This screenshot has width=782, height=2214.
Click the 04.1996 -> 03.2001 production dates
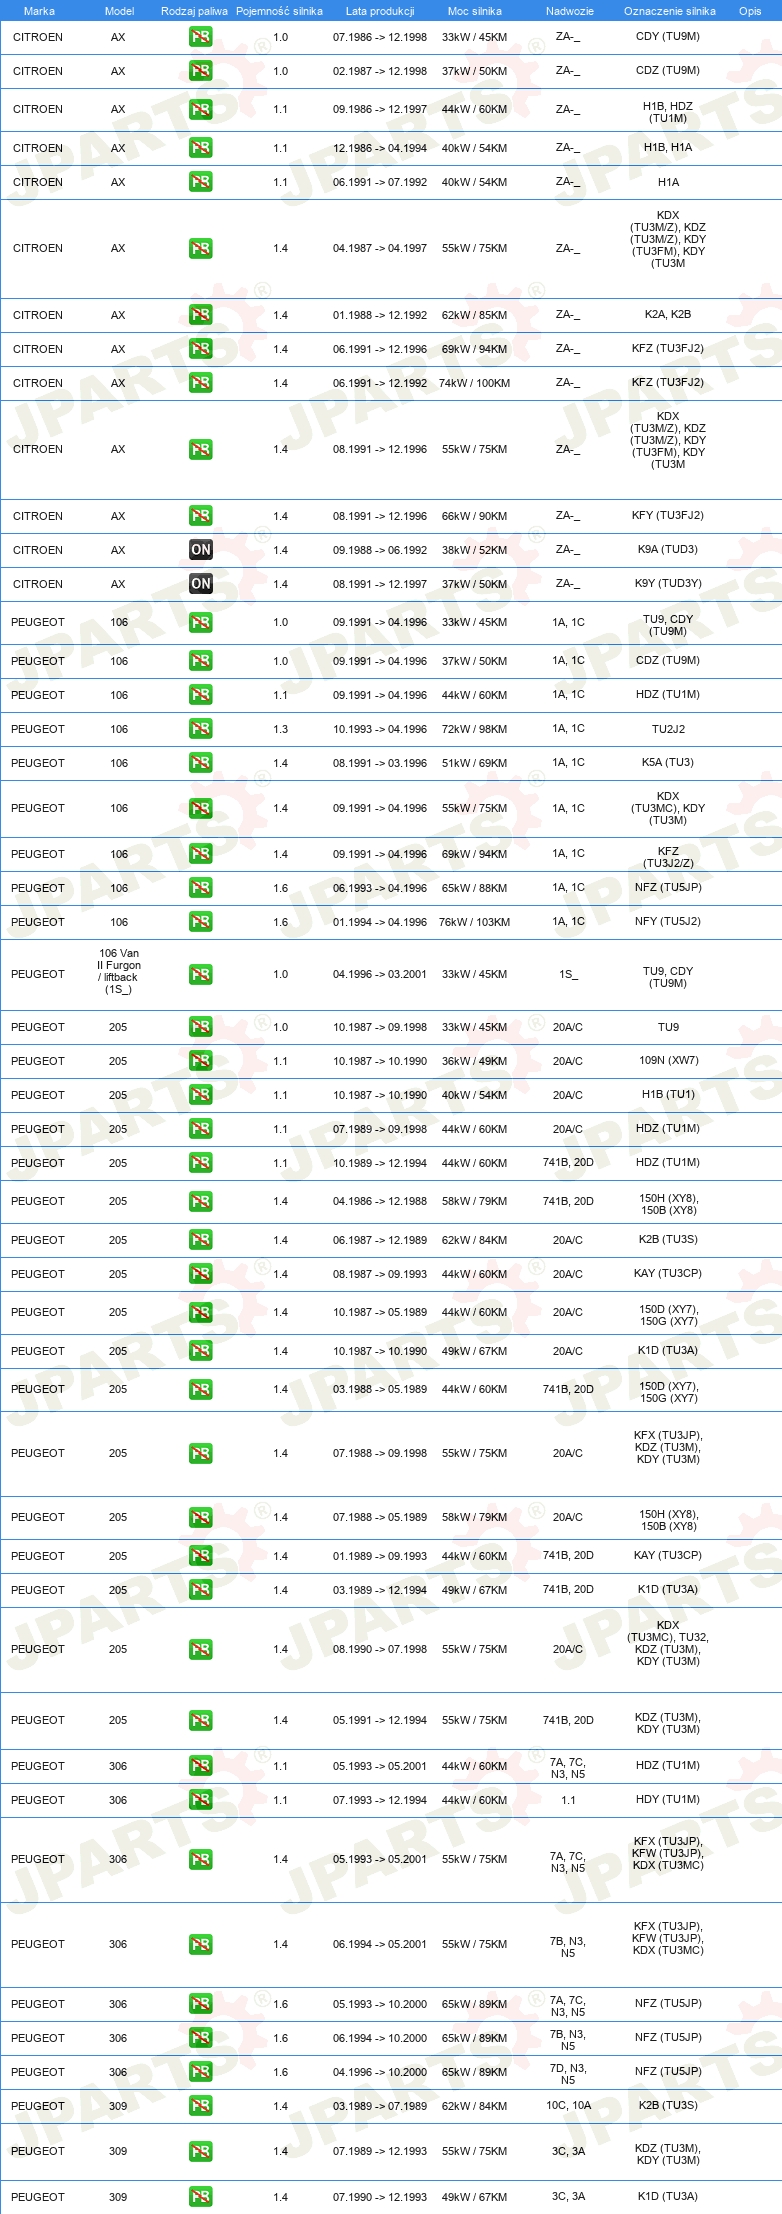[380, 974]
